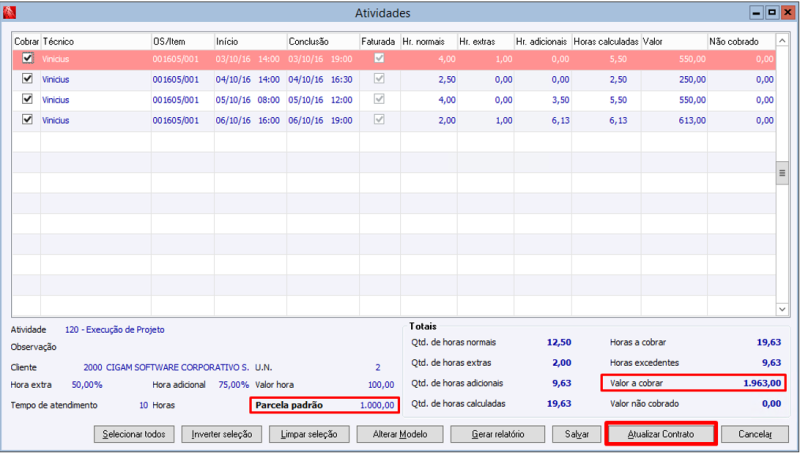Click the Conclusão column header
The height and width of the screenshot is (453, 800).
click(x=323, y=41)
